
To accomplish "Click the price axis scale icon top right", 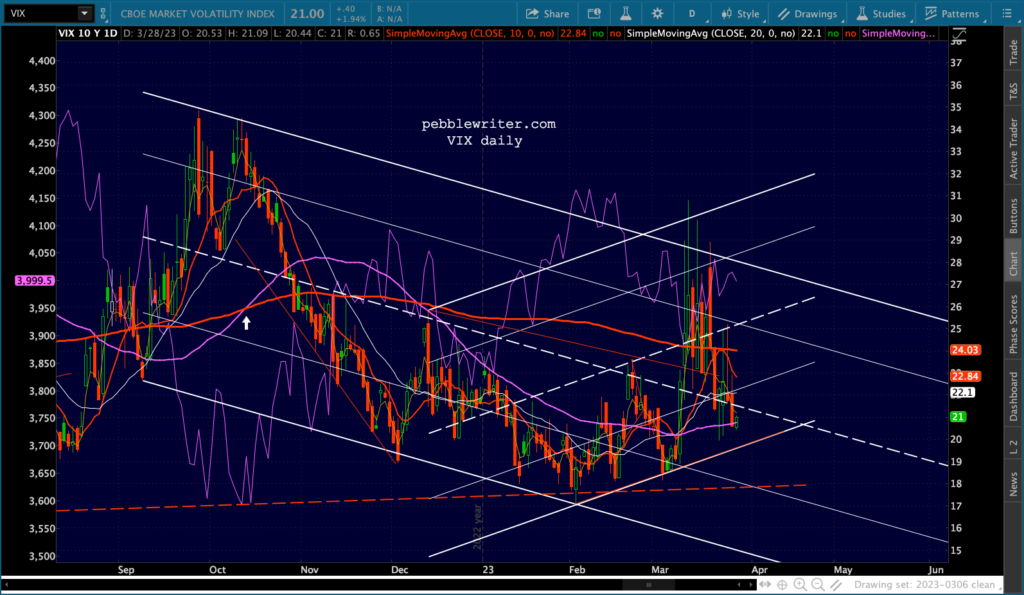I will click(958, 33).
